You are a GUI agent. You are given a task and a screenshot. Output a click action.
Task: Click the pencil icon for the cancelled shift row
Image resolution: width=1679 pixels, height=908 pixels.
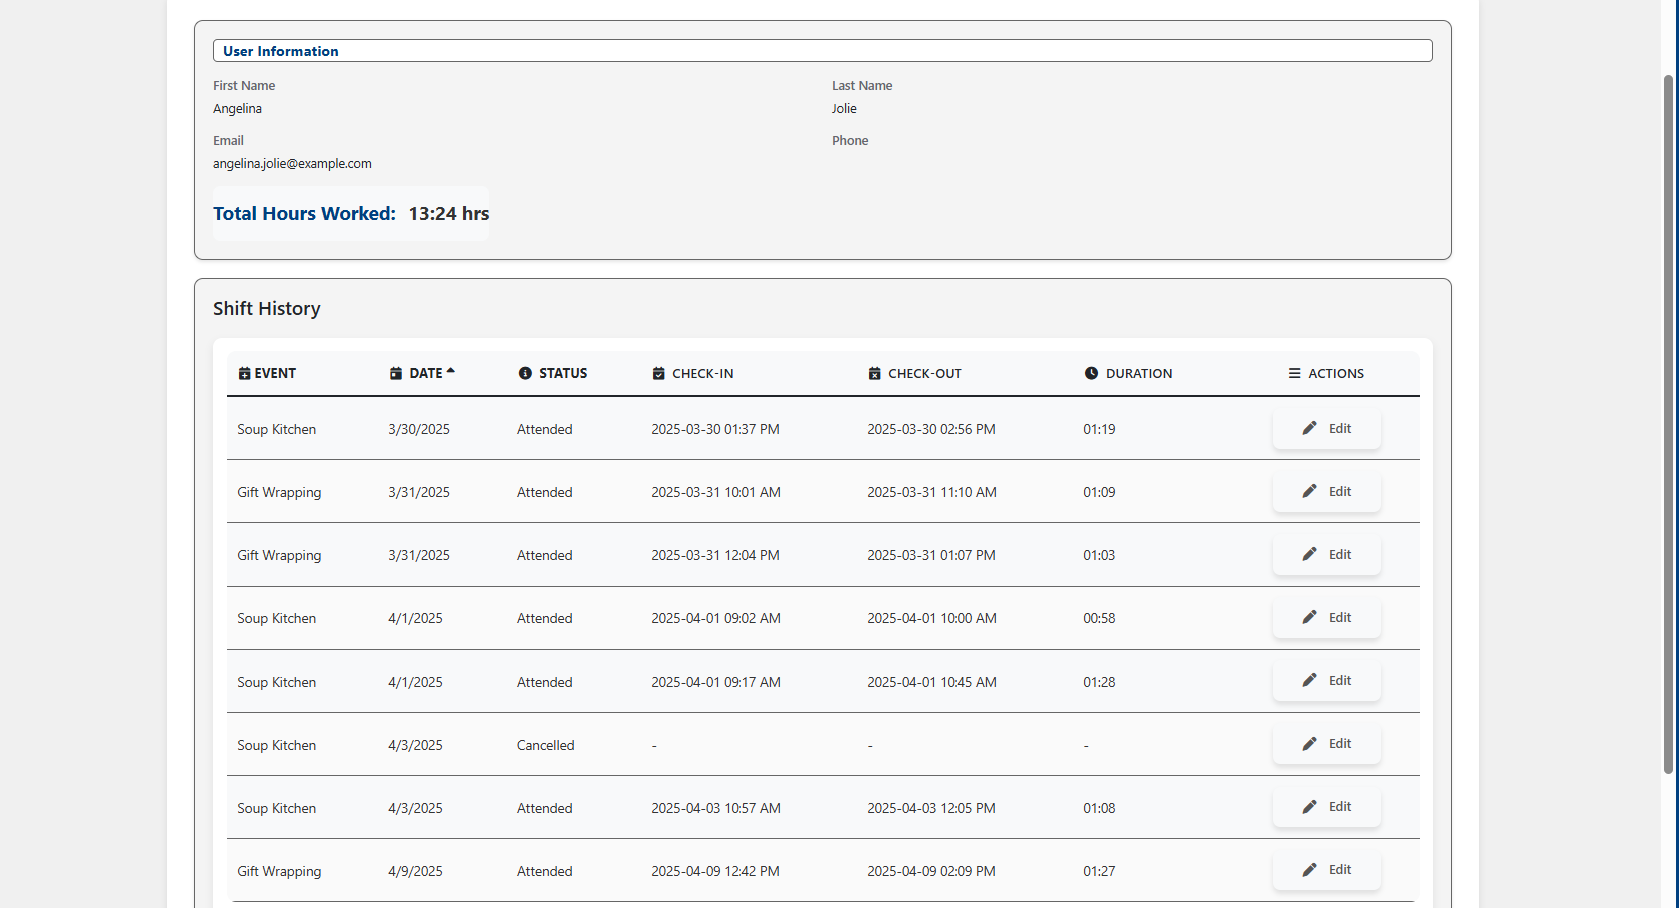(1308, 744)
